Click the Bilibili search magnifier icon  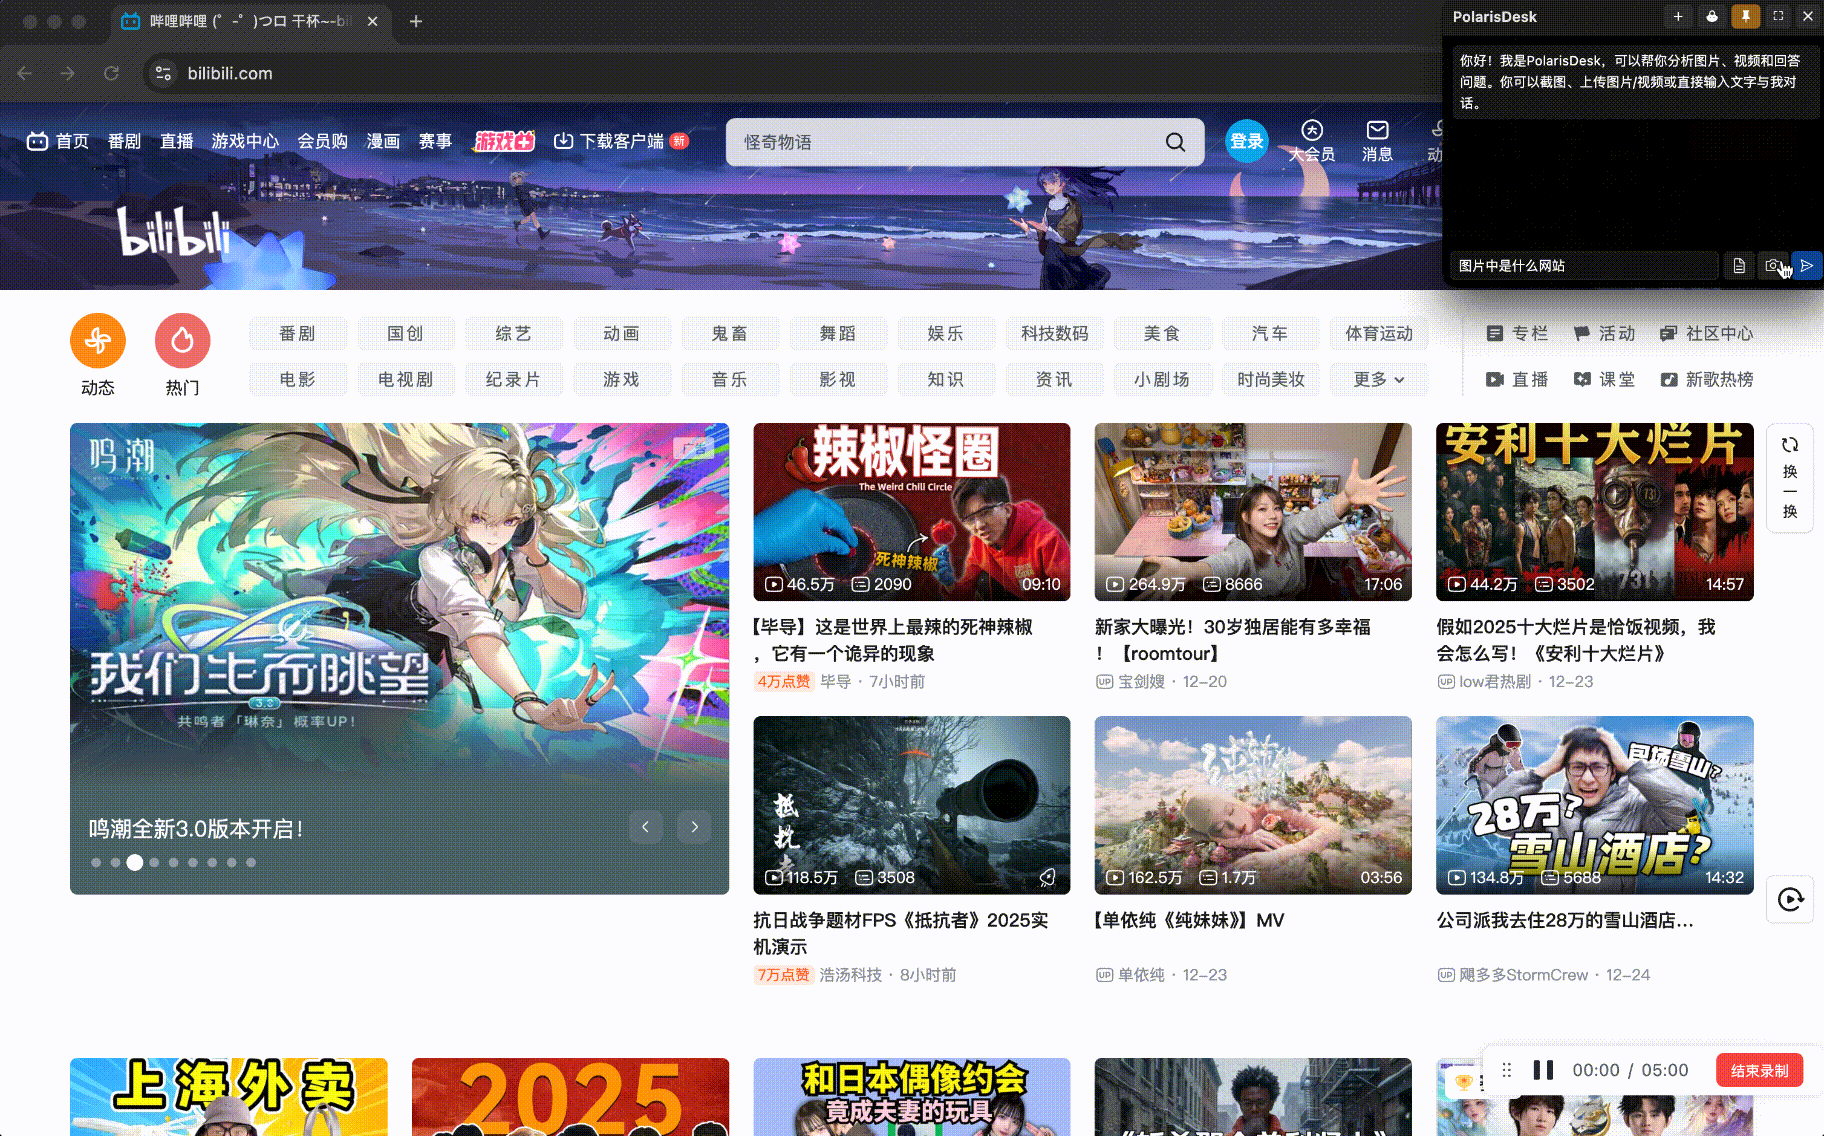[1175, 142]
